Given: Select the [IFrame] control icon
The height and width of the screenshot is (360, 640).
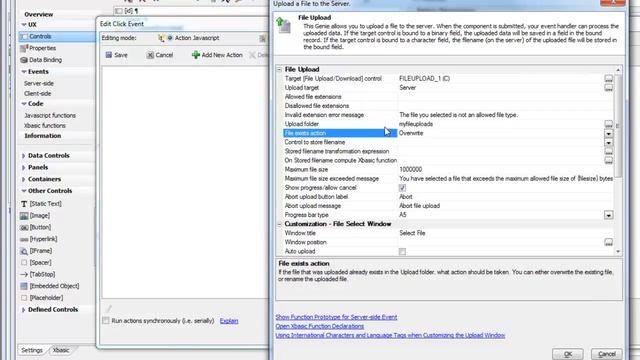Looking at the screenshot, I should 24,251.
